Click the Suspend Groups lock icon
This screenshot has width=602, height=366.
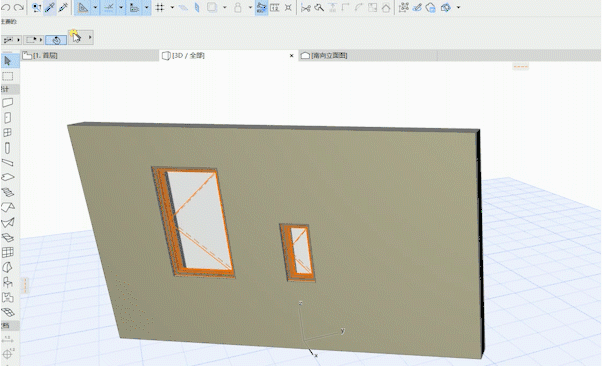pyautogui.click(x=238, y=7)
